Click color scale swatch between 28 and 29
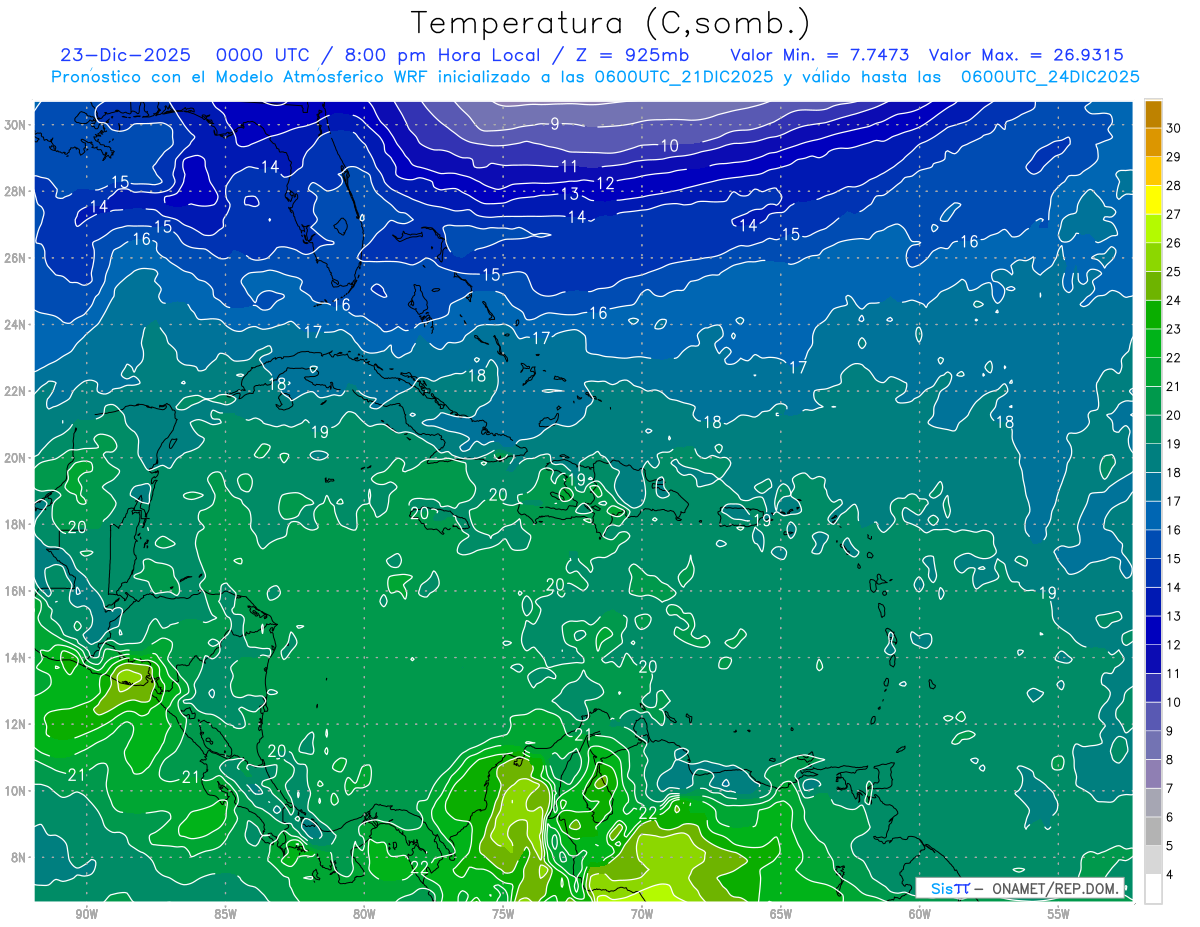The height and width of the screenshot is (927, 1200). click(x=1154, y=171)
